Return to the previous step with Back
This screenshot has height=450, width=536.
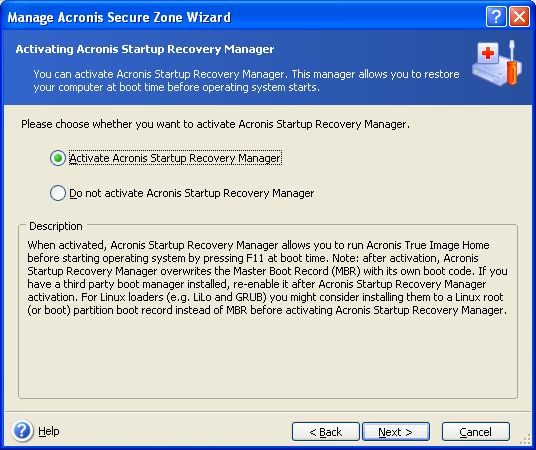tap(325, 432)
